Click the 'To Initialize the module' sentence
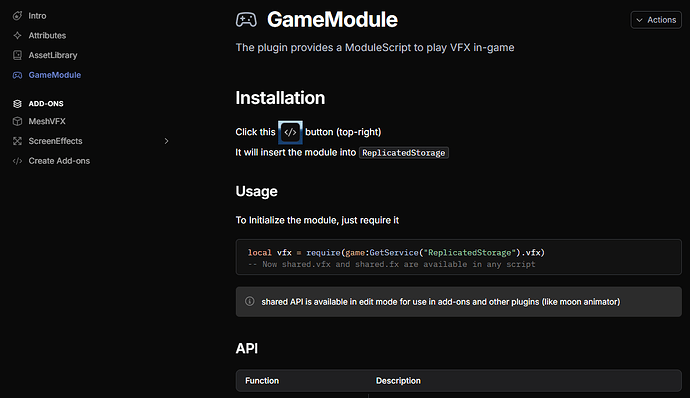 point(317,220)
